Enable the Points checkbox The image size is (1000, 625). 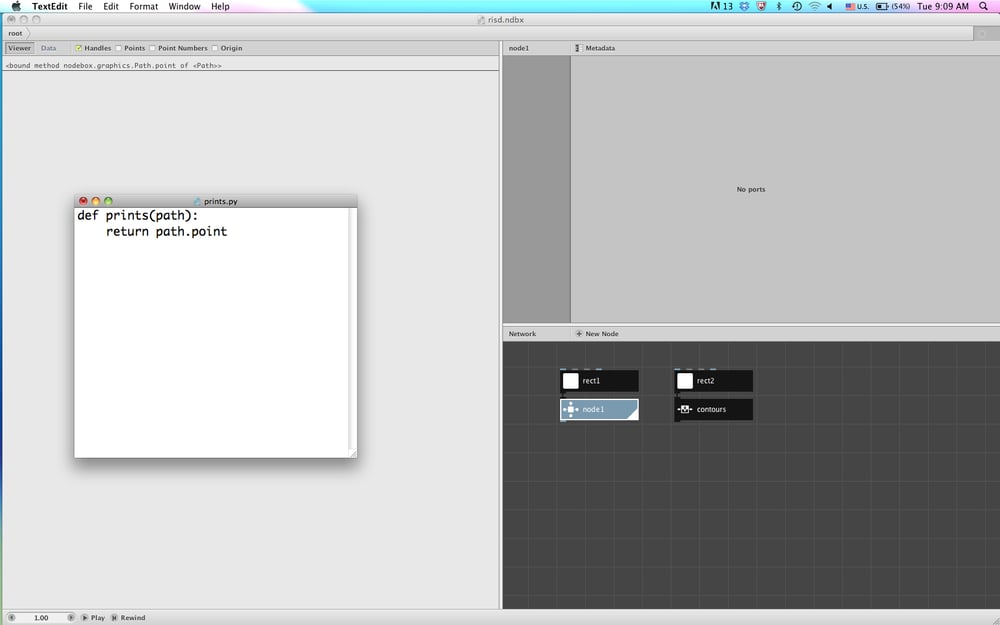click(119, 48)
